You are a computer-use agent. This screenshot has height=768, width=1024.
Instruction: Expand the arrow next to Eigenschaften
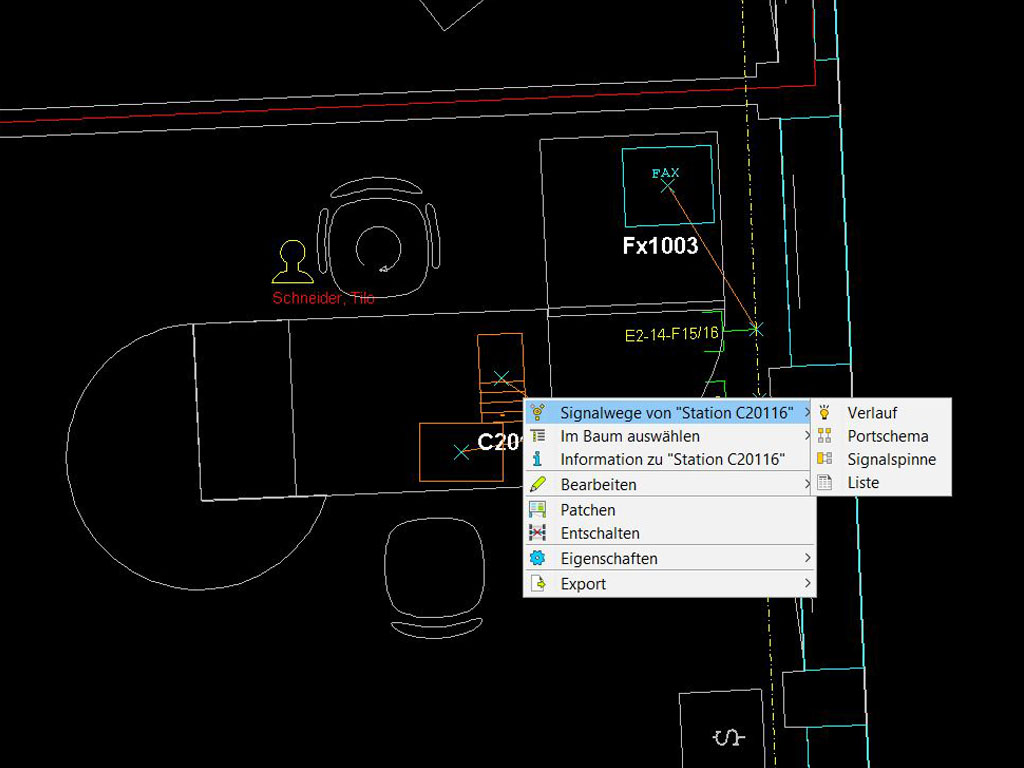tap(808, 558)
